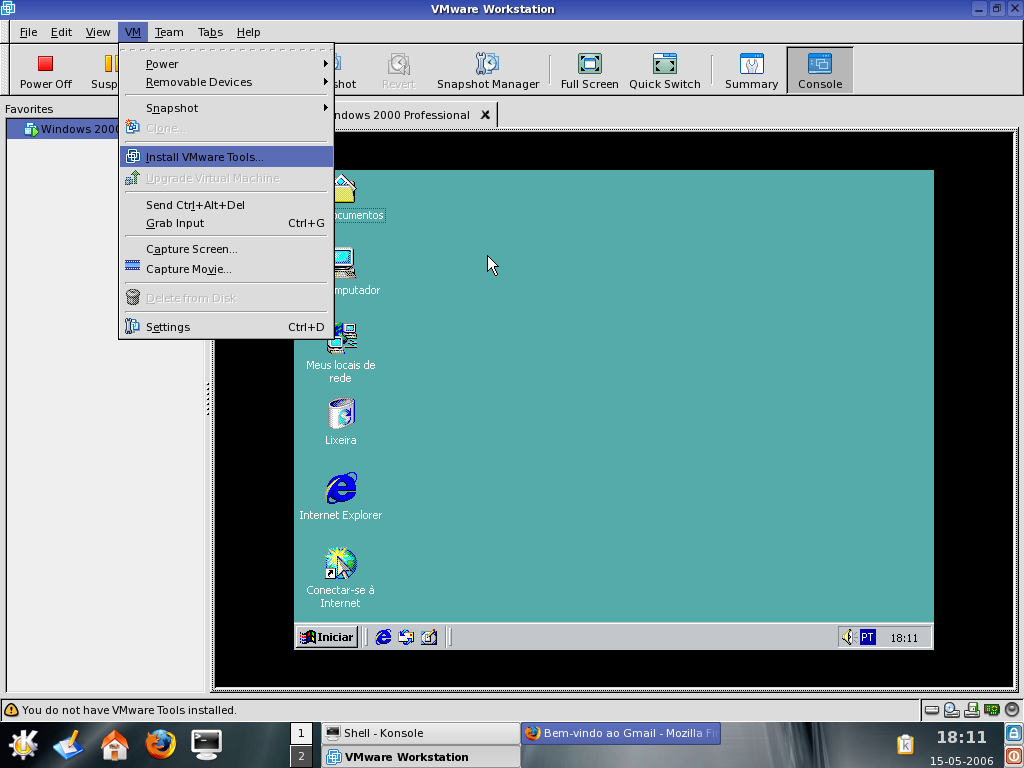1024x768 pixels.
Task: Select Capture Movie menu entry
Action: click(x=226, y=269)
